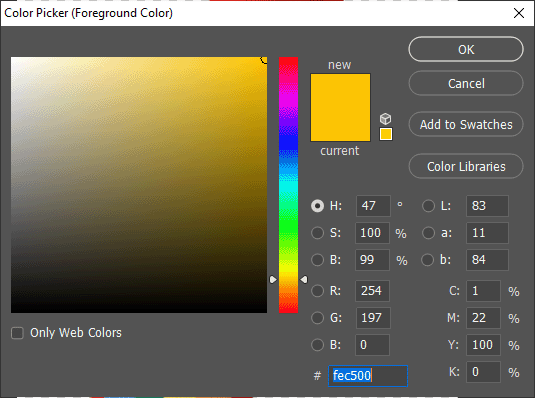Click the Y yellow field showing 100
The width and height of the screenshot is (535, 398).
(483, 345)
